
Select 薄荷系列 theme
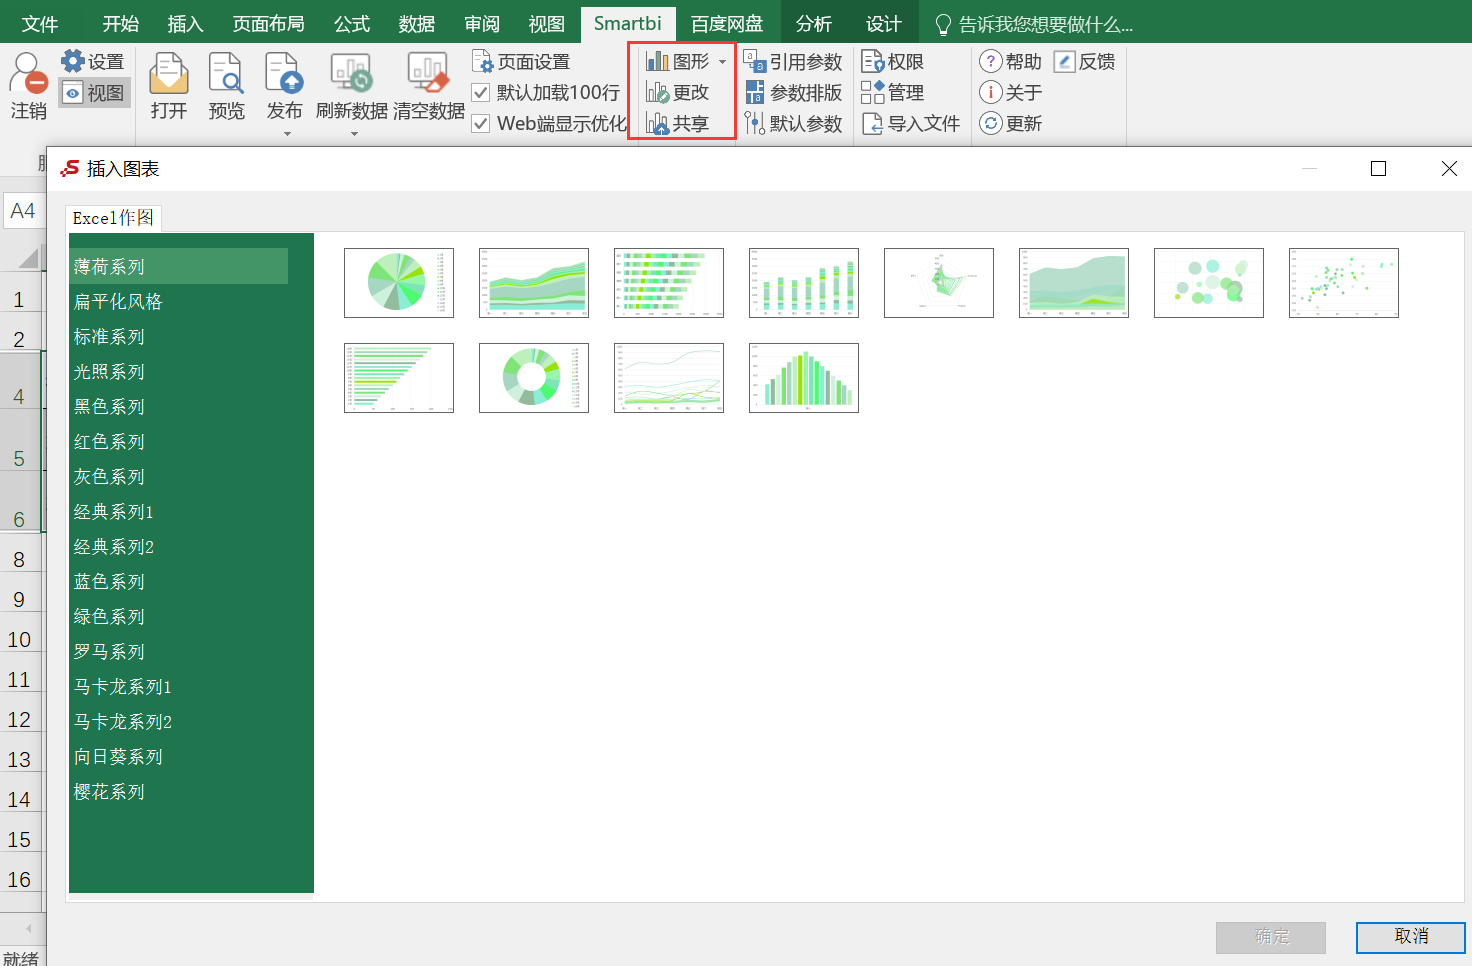point(179,266)
